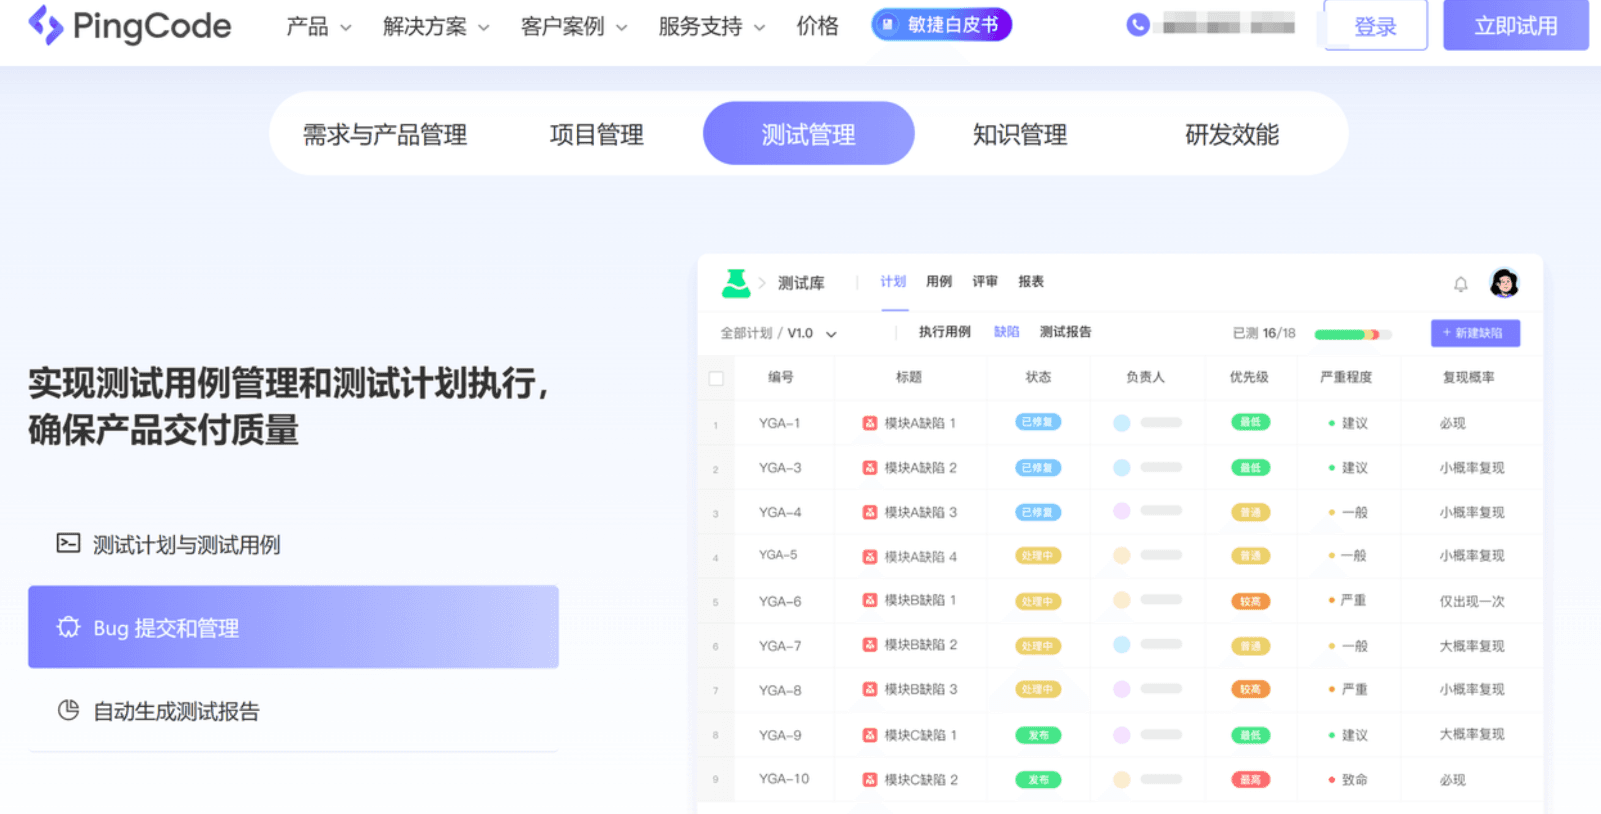
Task: Open the 测试报告 sub-tab
Action: (1066, 332)
